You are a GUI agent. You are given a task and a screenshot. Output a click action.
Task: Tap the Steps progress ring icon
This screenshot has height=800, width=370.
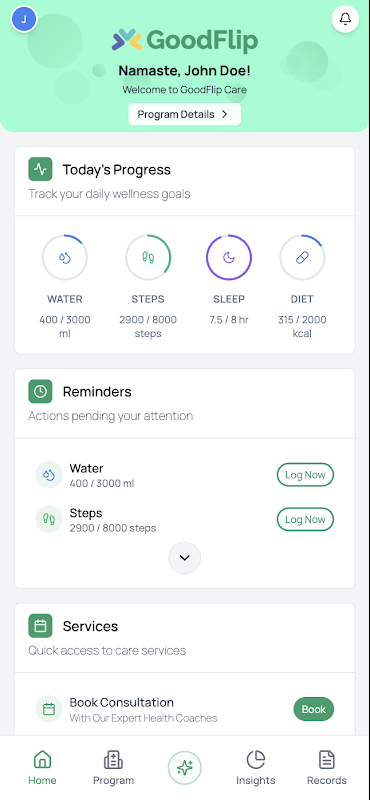coord(148,258)
